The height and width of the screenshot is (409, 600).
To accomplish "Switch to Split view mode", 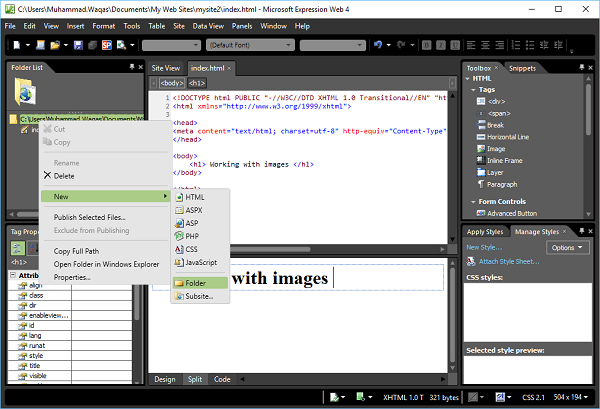I will click(195, 379).
